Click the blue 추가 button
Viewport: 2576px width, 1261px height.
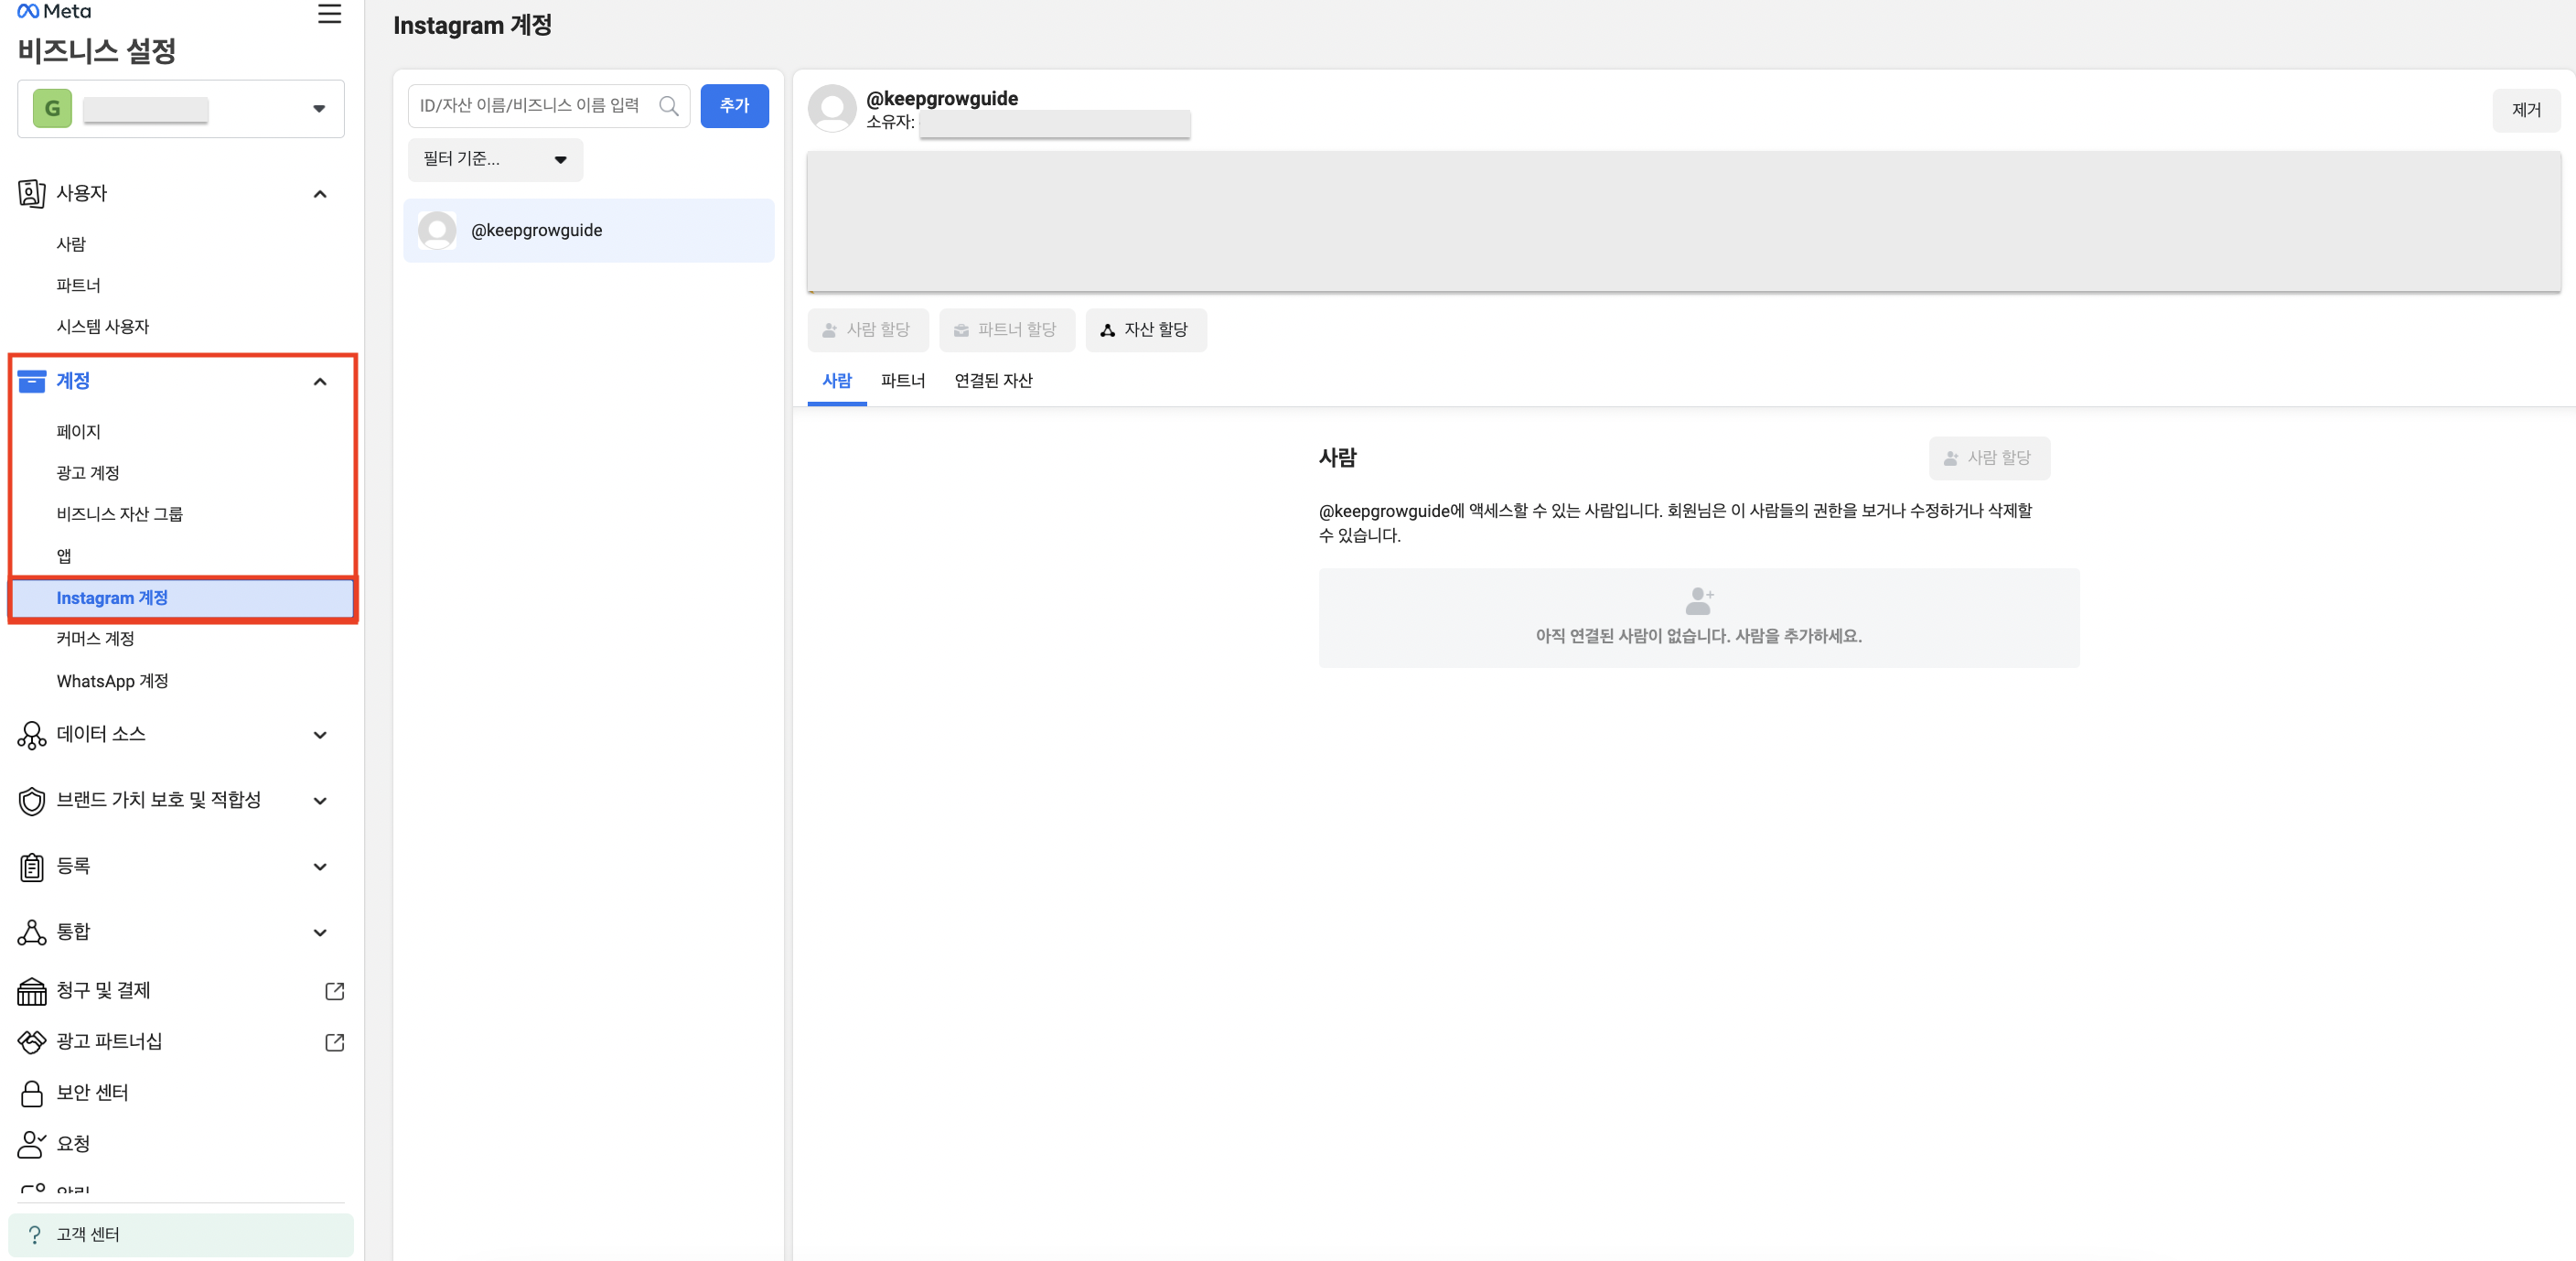tap(734, 106)
